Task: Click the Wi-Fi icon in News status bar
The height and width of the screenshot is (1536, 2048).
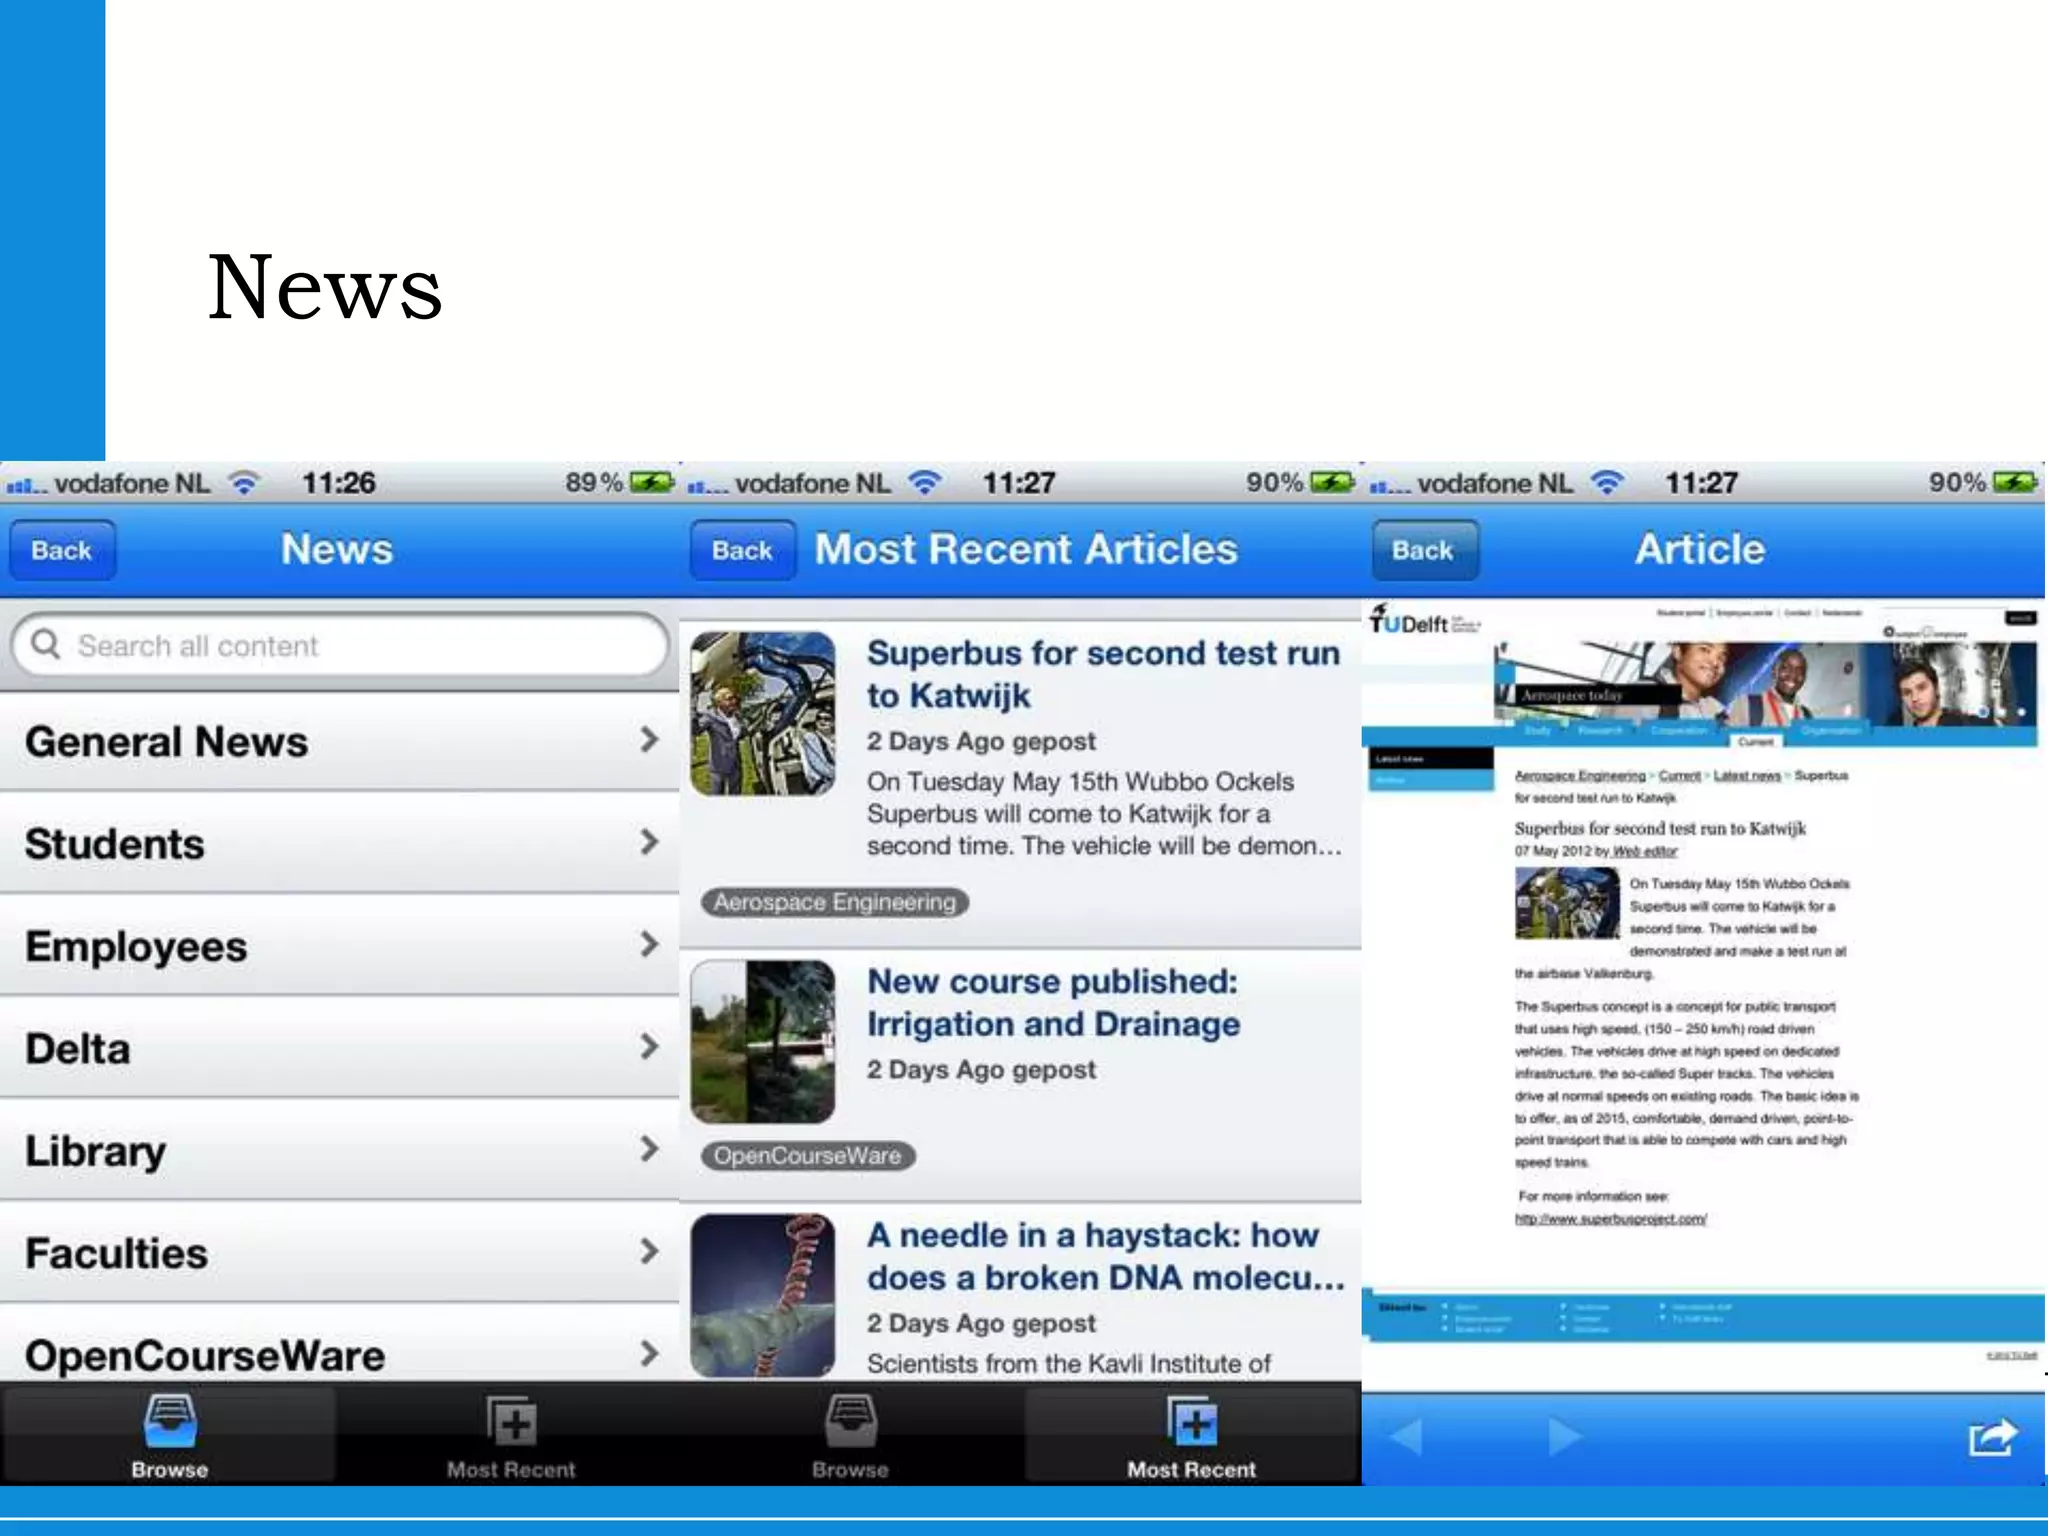Action: click(244, 484)
